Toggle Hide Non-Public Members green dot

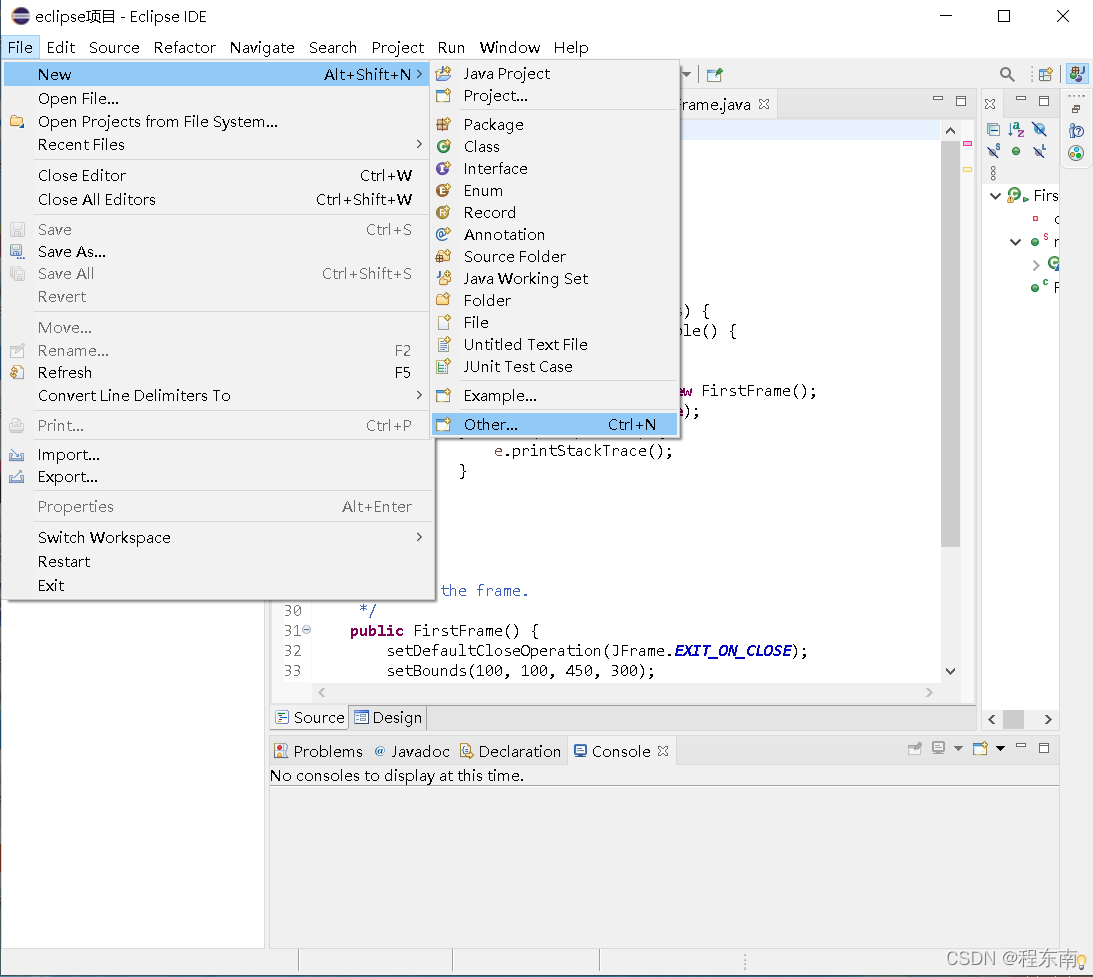[x=1016, y=151]
